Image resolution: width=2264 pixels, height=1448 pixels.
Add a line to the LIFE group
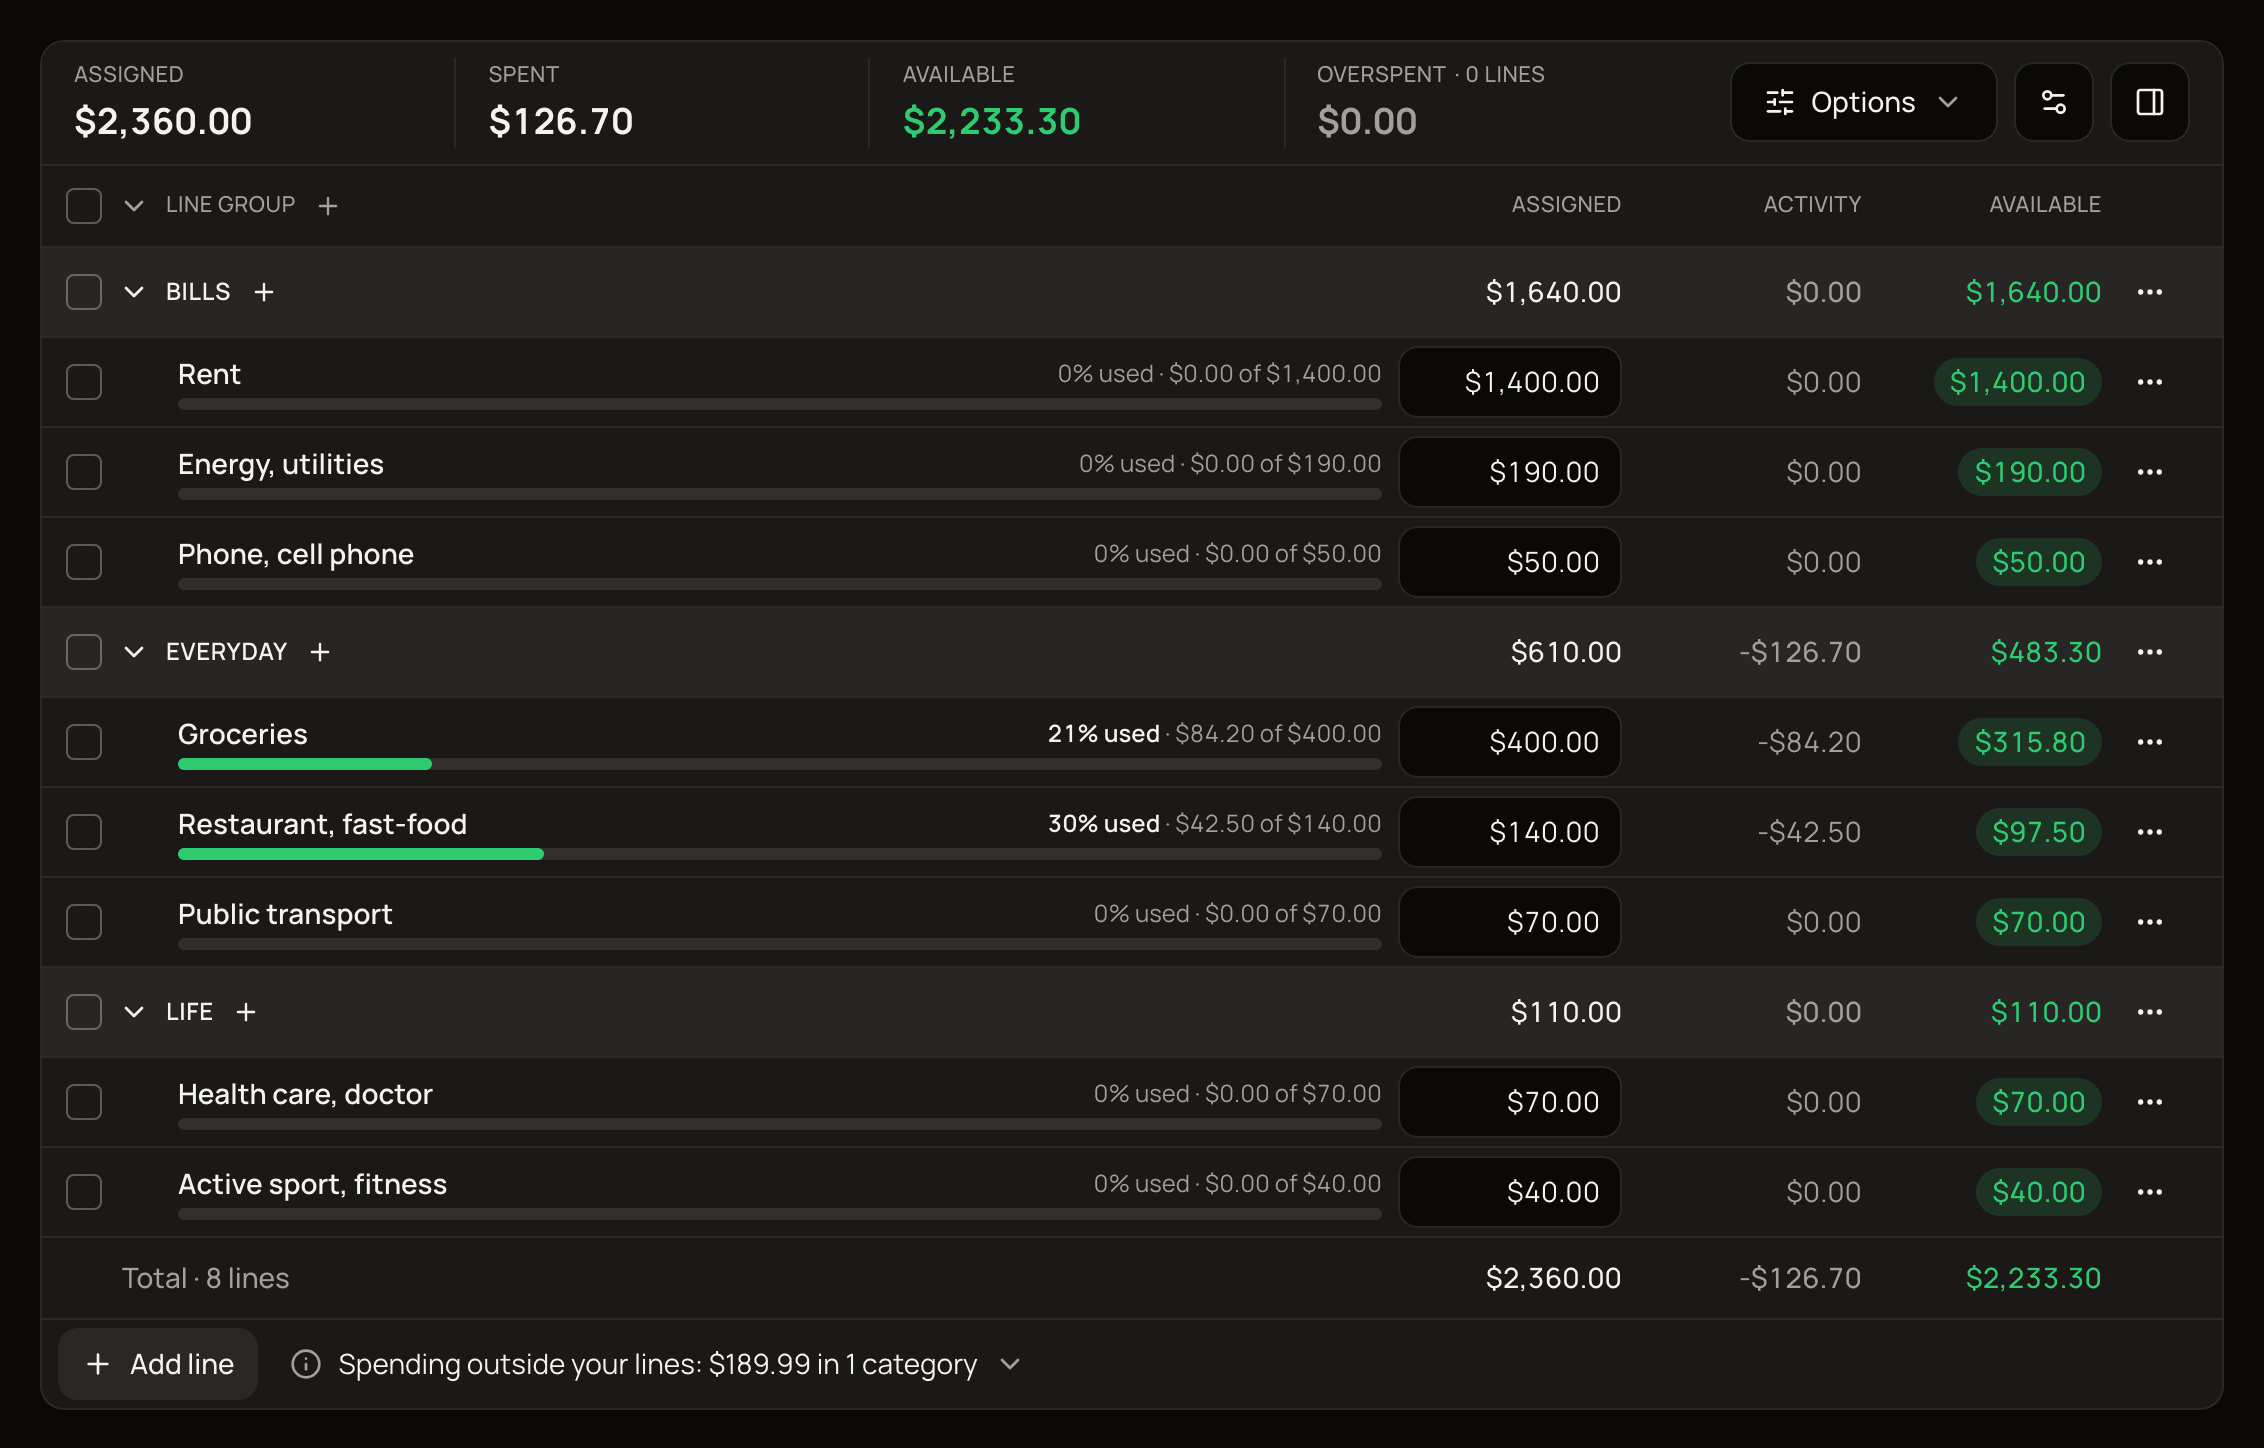click(x=246, y=1012)
